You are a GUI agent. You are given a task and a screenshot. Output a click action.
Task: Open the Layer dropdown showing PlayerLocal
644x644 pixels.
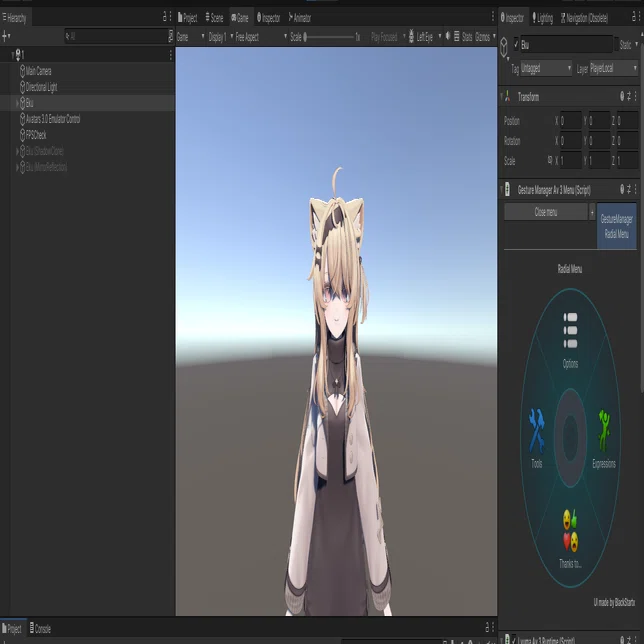(614, 68)
